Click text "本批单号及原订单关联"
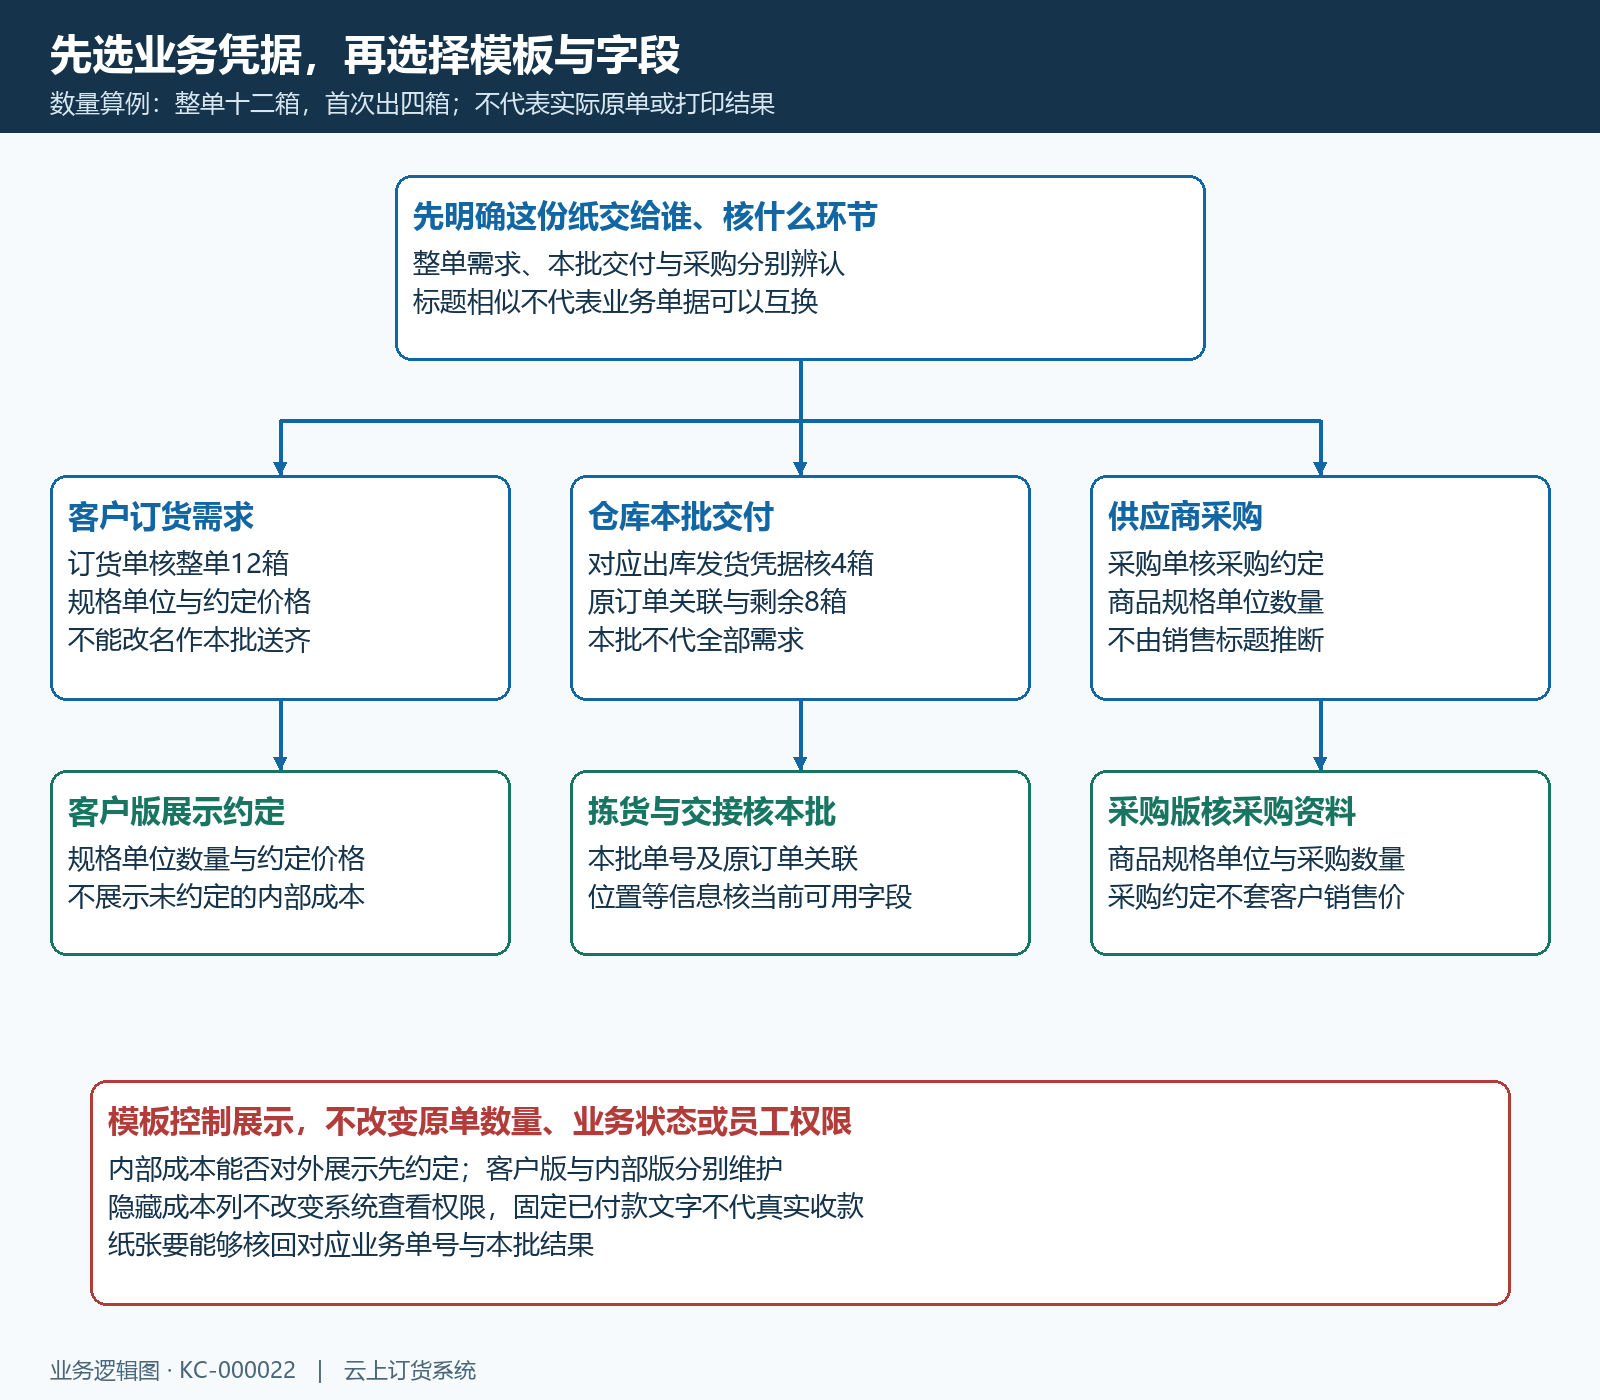Screen dimensions: 1600x1400 [x=723, y=859]
